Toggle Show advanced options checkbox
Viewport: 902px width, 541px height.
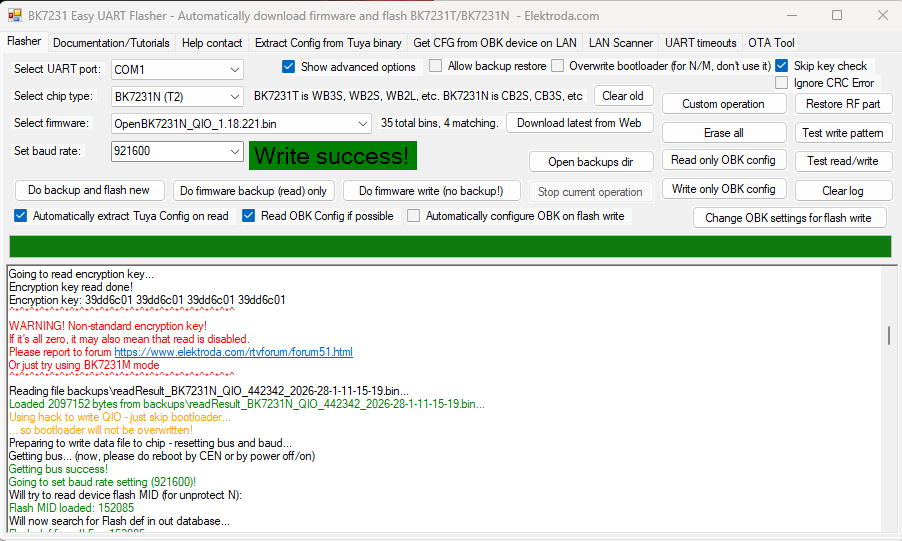pyautogui.click(x=289, y=67)
